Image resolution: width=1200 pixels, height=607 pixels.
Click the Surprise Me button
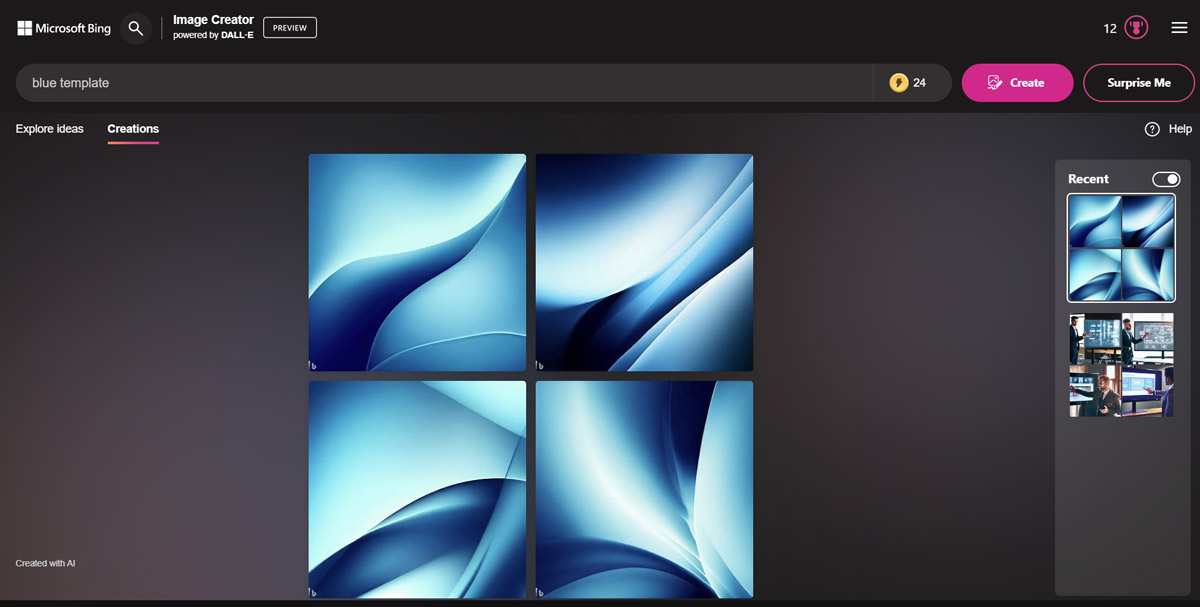(1139, 83)
